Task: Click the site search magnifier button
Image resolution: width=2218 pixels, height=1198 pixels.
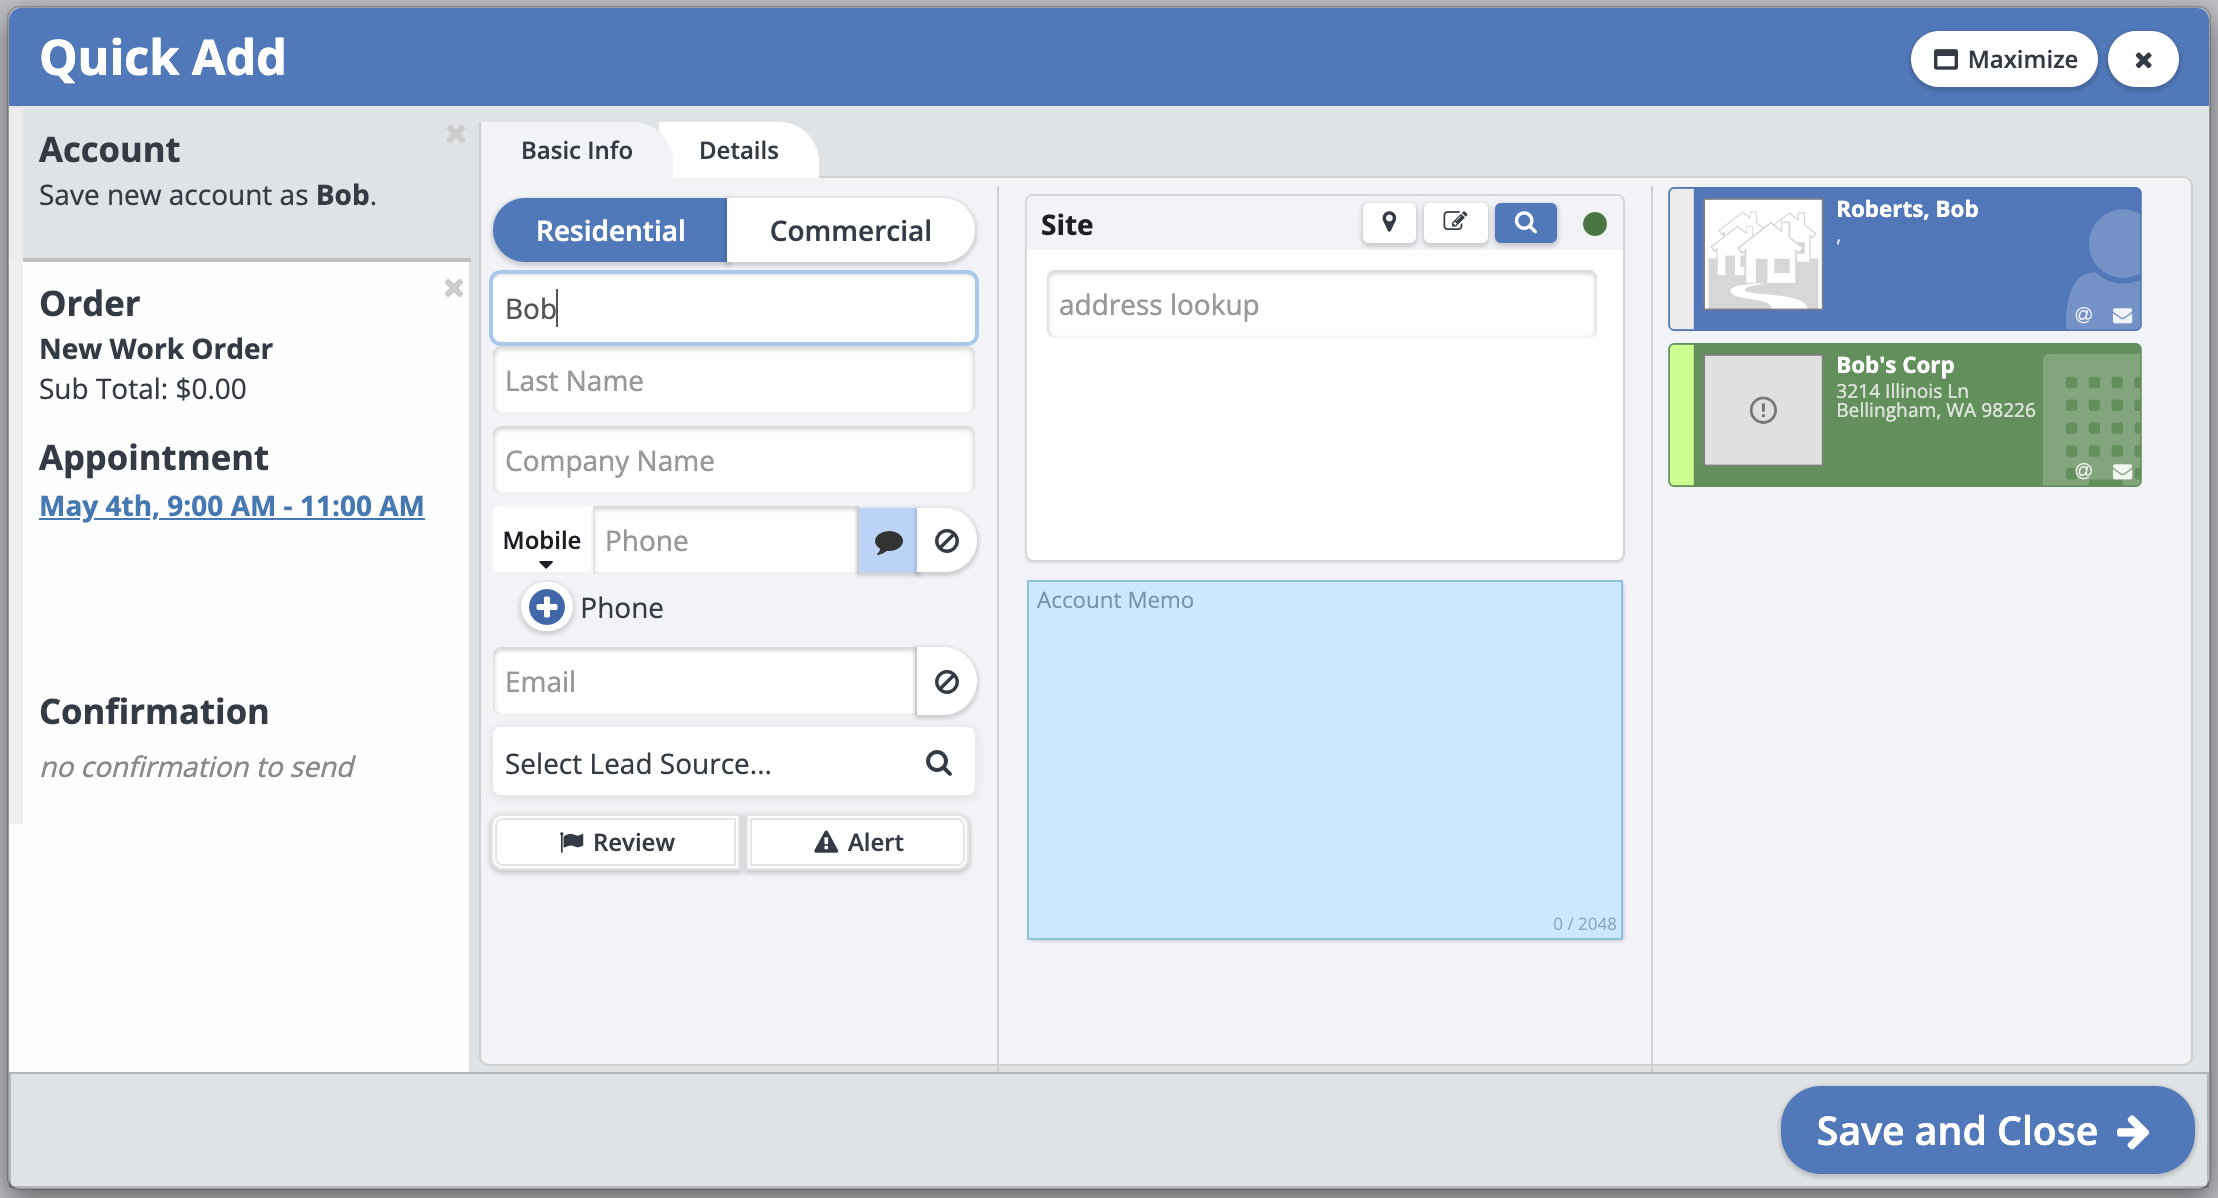Action: coord(1525,223)
